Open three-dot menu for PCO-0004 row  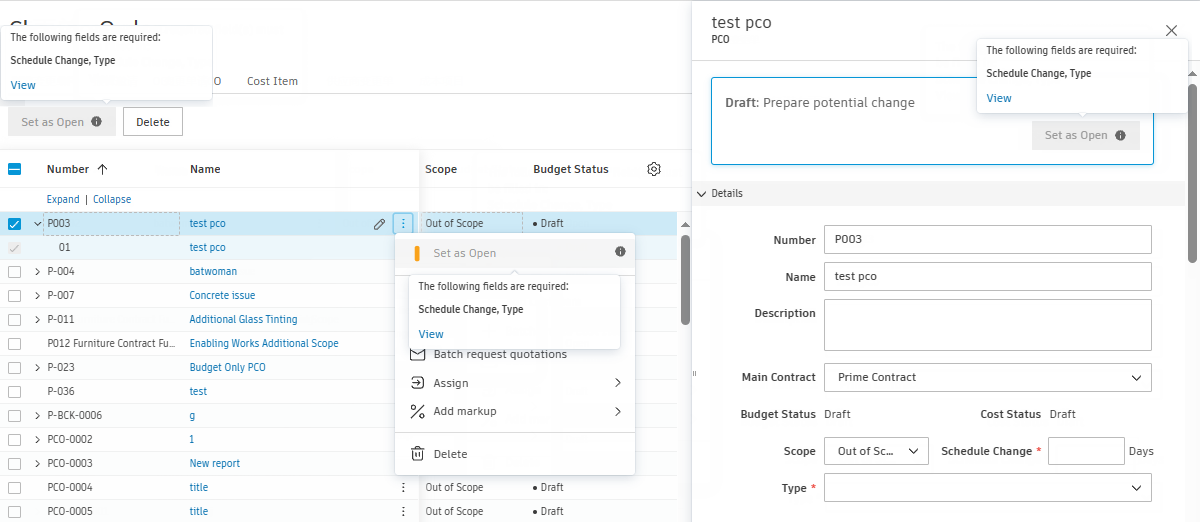(403, 487)
